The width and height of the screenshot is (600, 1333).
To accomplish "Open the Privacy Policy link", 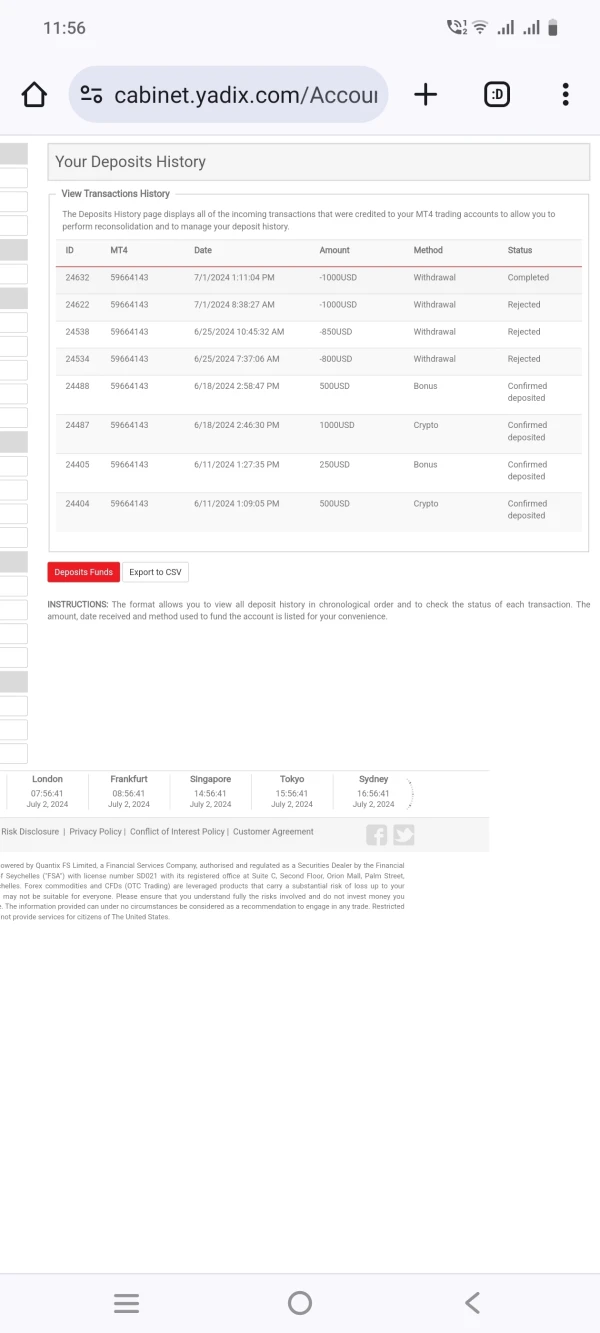I will [x=95, y=832].
